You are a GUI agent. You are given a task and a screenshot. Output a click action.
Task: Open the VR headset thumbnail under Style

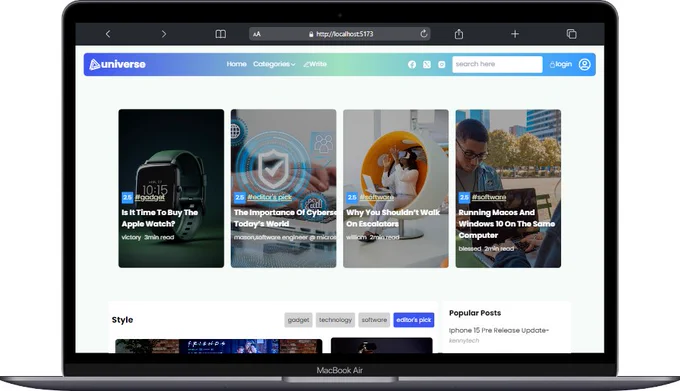(x=382, y=345)
